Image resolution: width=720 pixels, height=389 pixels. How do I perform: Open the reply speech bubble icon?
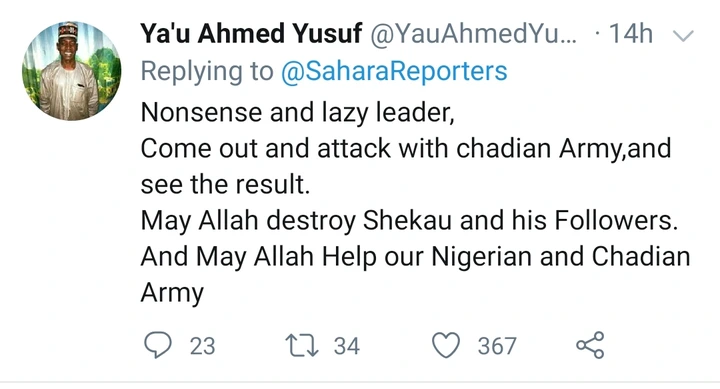click(158, 345)
